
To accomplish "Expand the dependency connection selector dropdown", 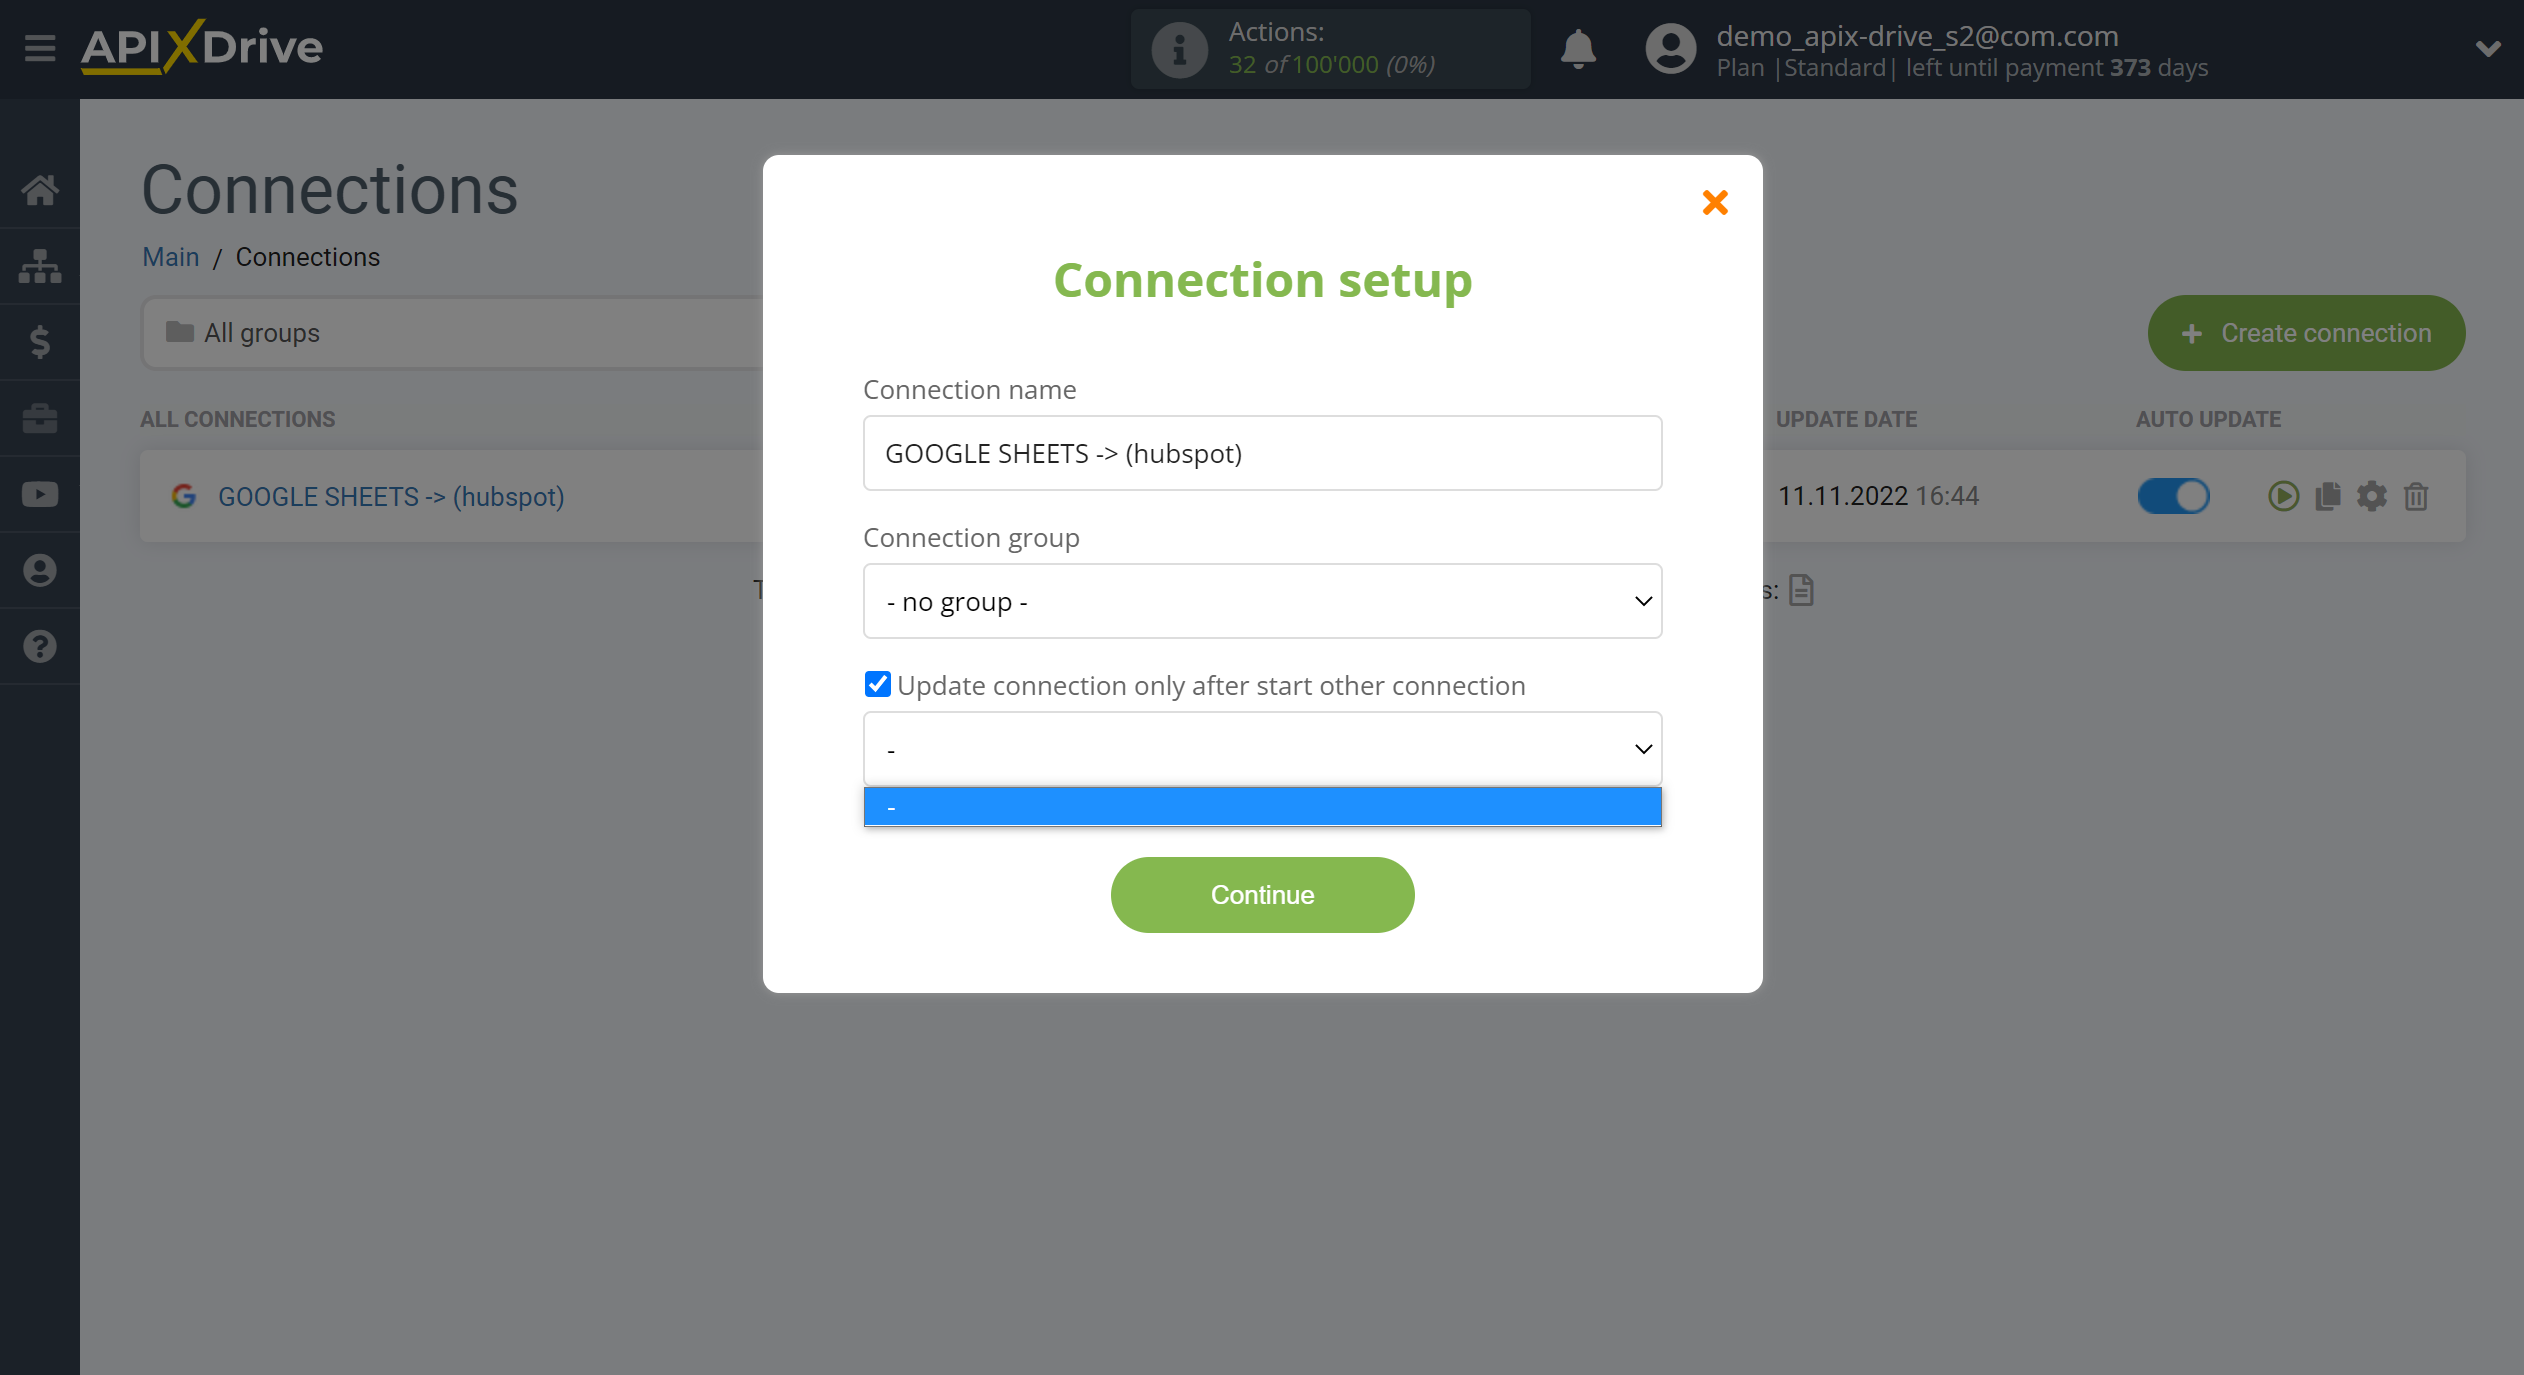I will click(1261, 747).
